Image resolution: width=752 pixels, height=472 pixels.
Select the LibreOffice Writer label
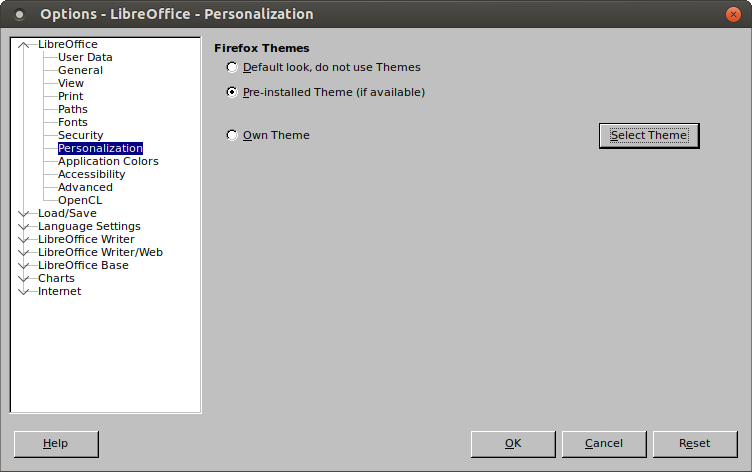(86, 239)
